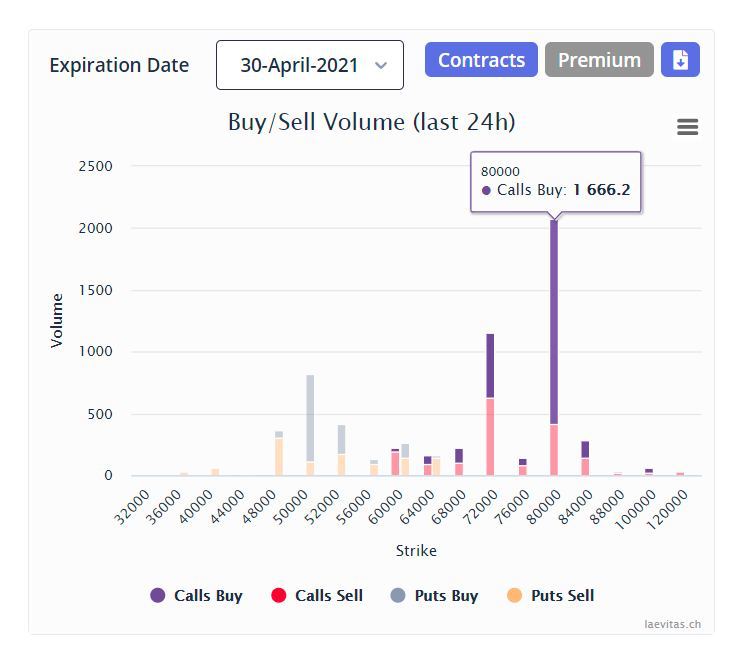Switch to Contracts view

(x=481, y=60)
